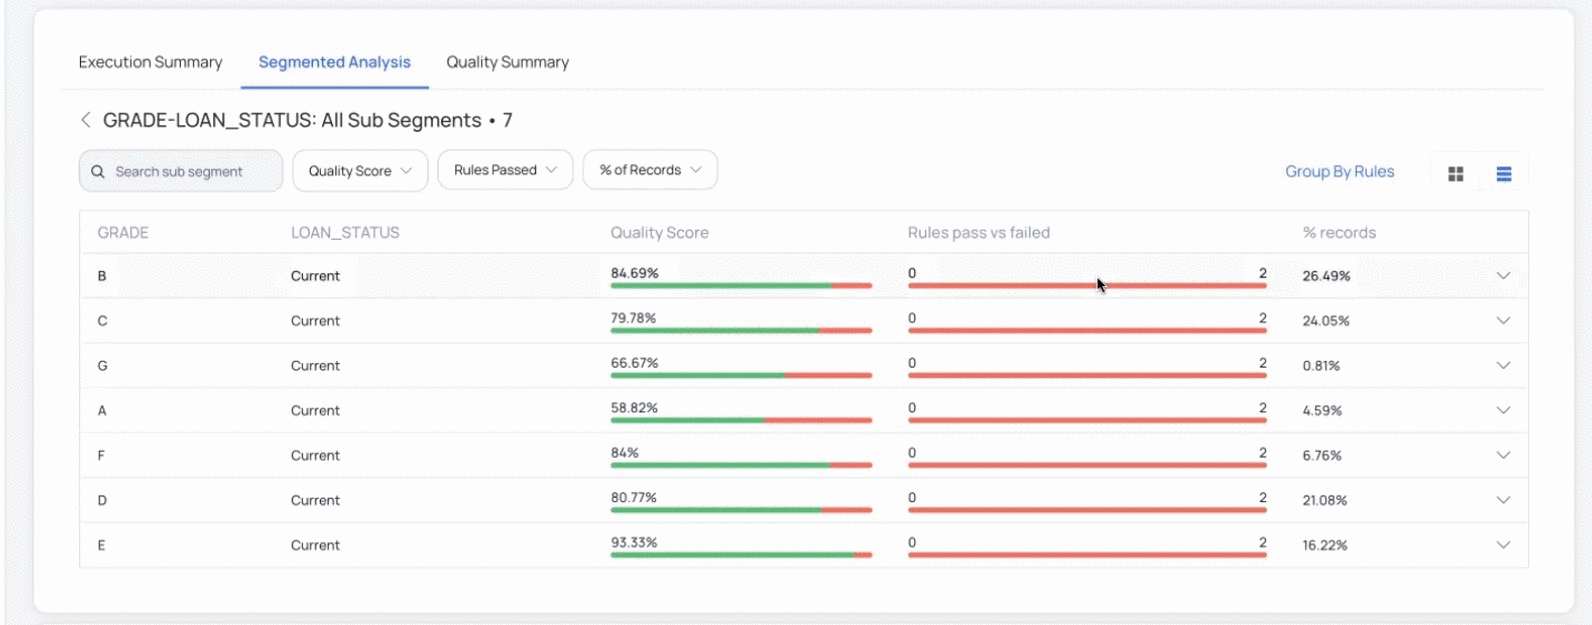Click the 84.69% quality score bar
The height and width of the screenshot is (625, 1592).
pyautogui.click(x=741, y=286)
